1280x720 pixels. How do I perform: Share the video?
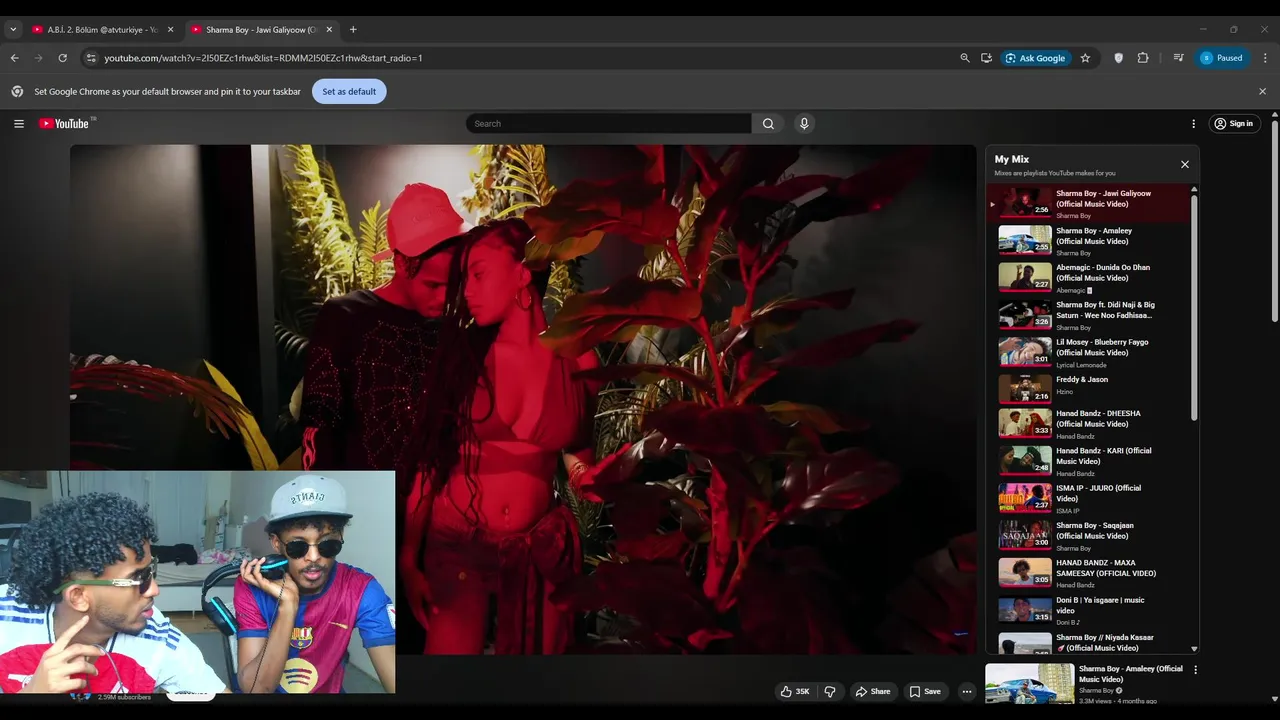pyautogui.click(x=872, y=691)
